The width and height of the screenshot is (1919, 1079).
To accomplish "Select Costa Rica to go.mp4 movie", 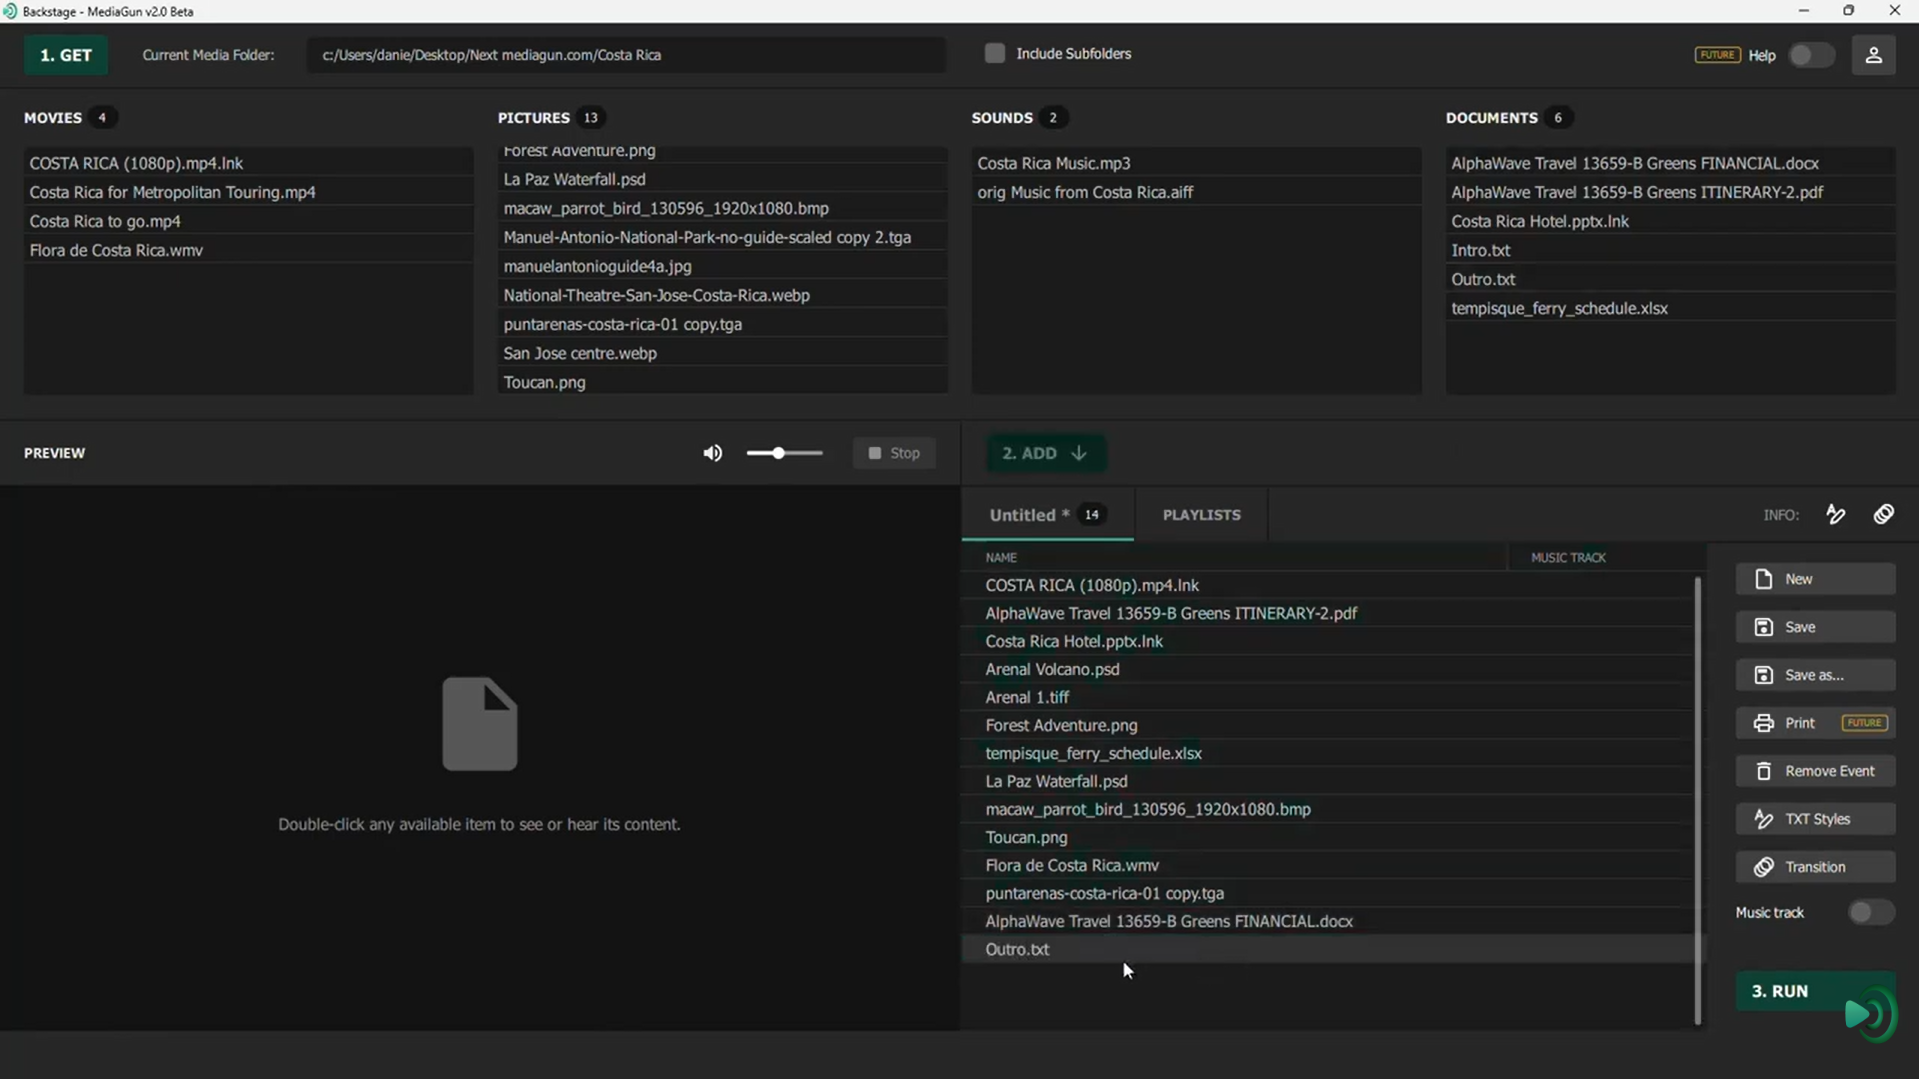I will [248, 221].
